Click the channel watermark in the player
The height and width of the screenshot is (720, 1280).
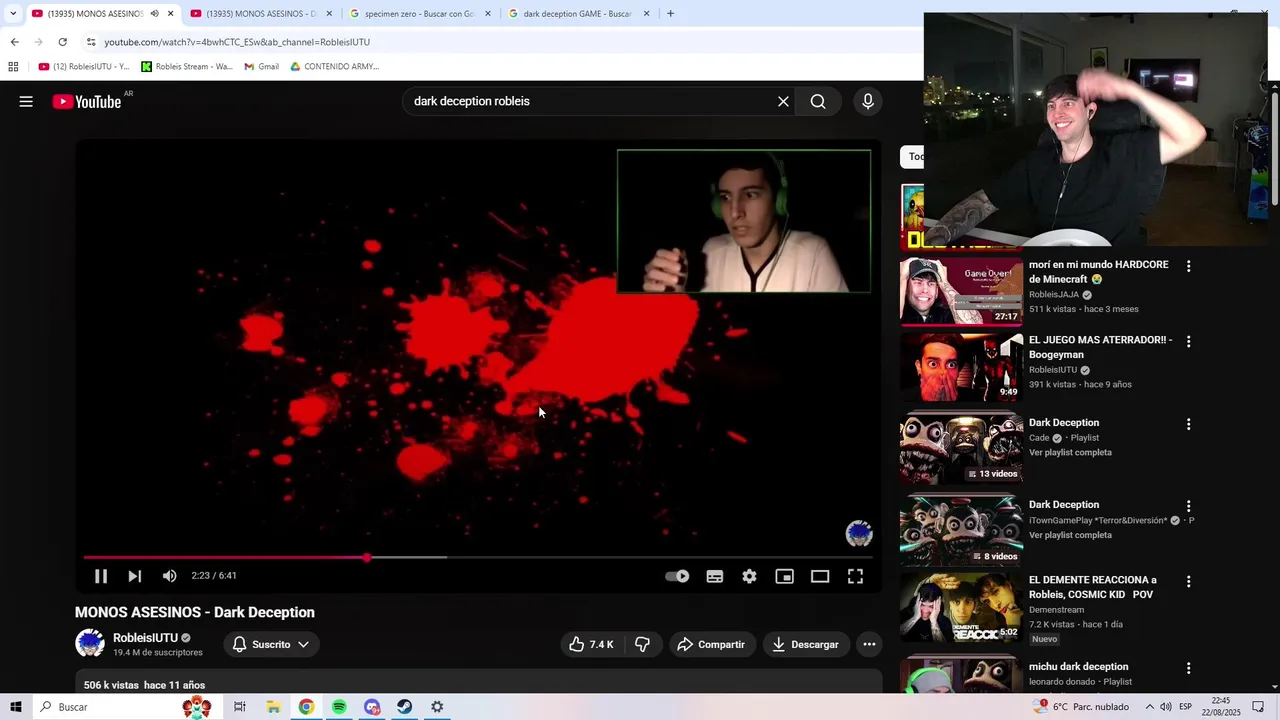point(859,533)
